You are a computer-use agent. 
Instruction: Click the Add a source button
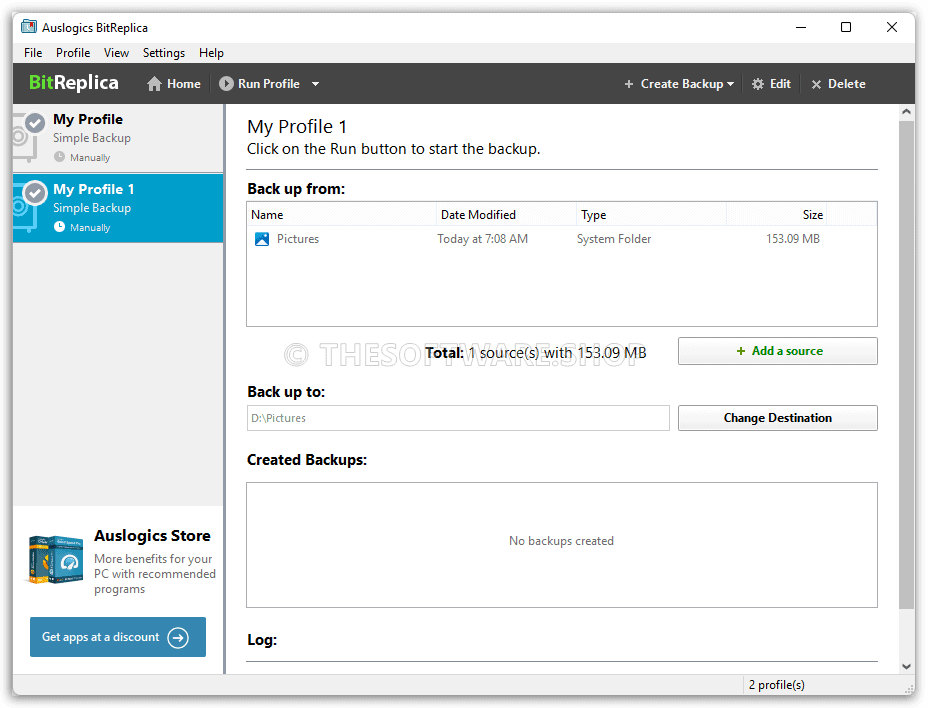click(778, 351)
